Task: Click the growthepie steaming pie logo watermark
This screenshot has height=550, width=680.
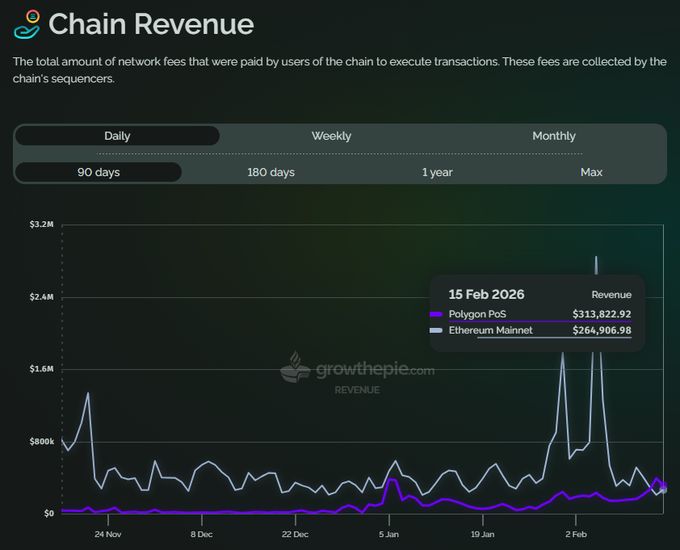Action: (295, 368)
